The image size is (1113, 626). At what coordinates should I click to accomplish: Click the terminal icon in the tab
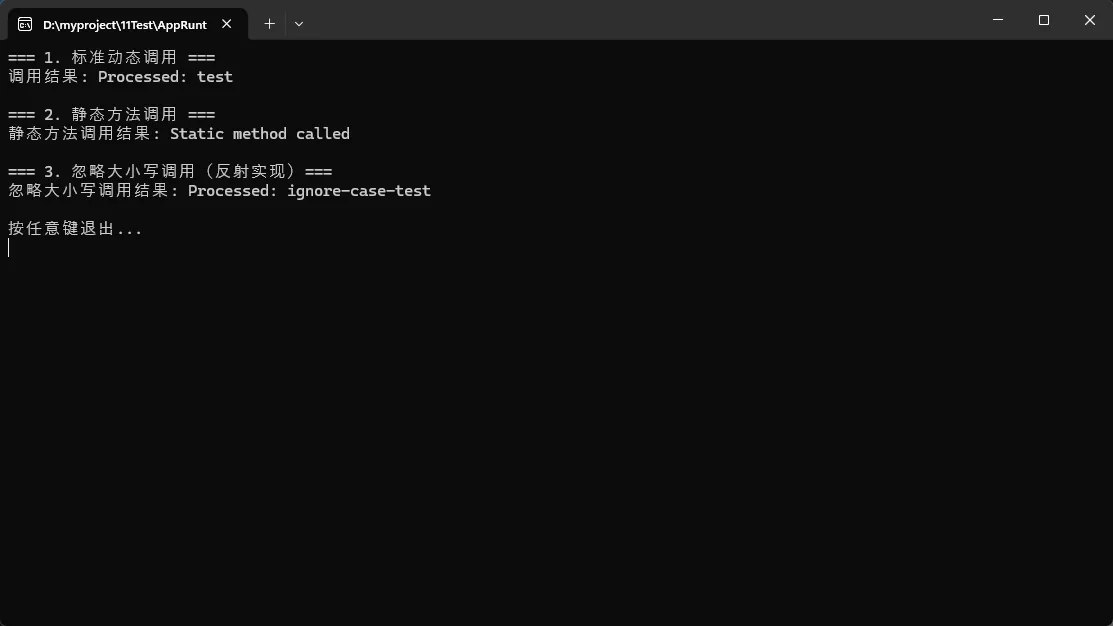click(x=25, y=24)
